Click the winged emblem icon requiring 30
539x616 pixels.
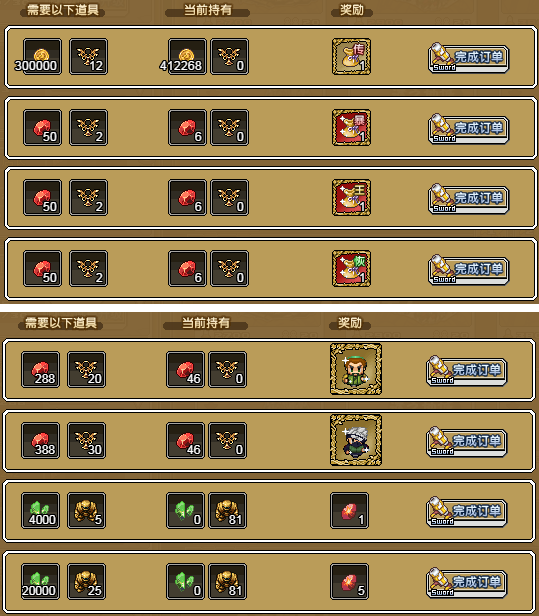(x=86, y=441)
